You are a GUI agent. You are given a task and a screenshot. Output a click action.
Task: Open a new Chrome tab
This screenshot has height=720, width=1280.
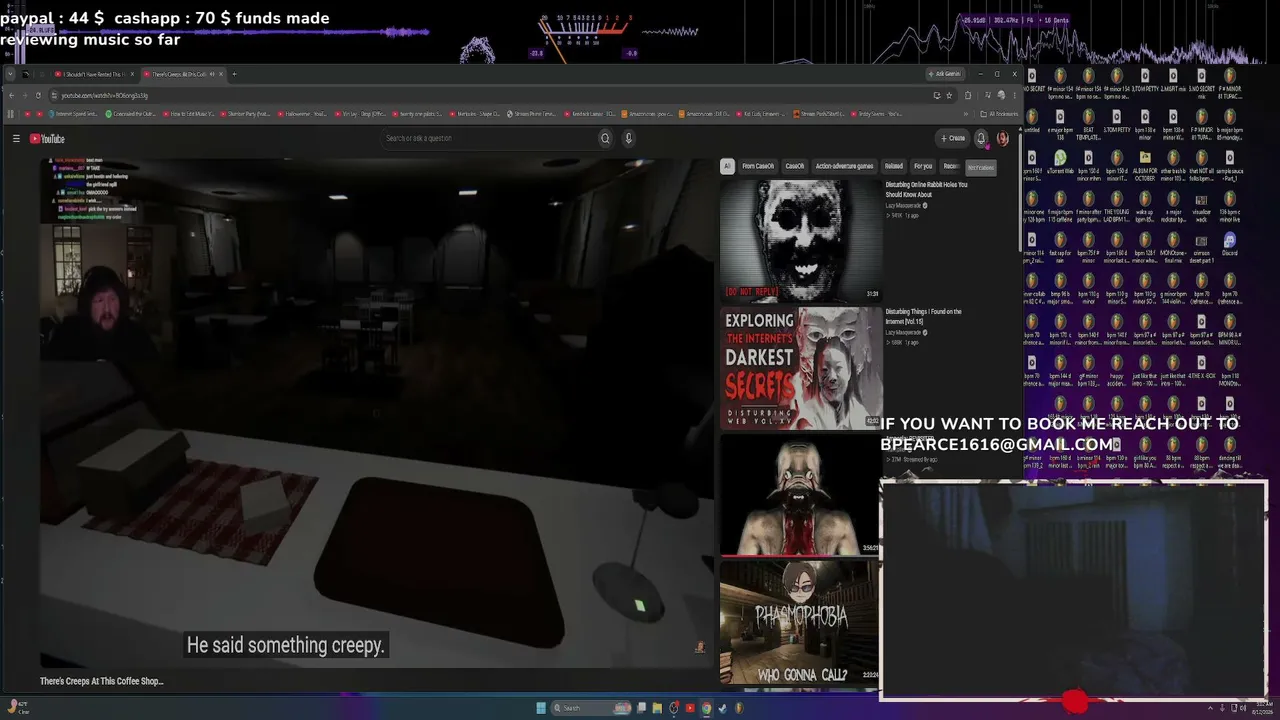click(234, 74)
